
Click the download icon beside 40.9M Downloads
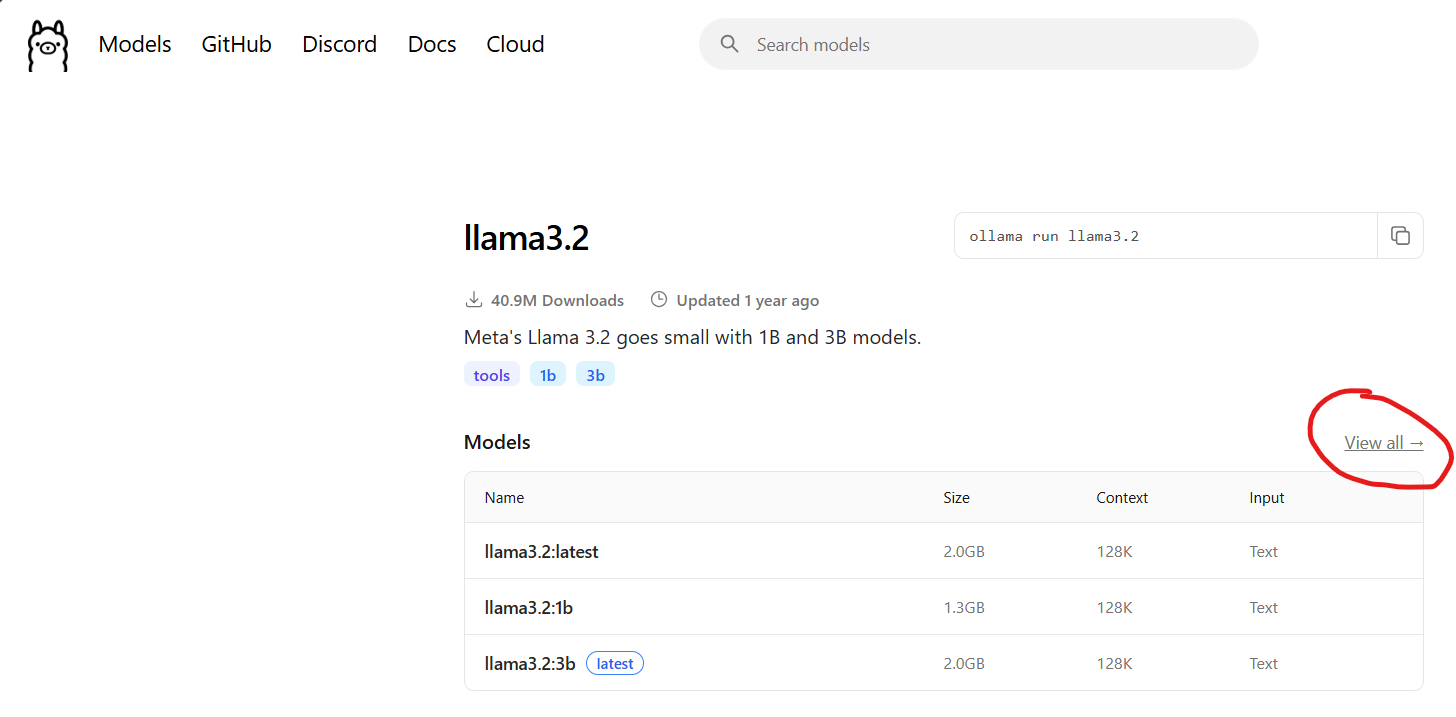[474, 300]
